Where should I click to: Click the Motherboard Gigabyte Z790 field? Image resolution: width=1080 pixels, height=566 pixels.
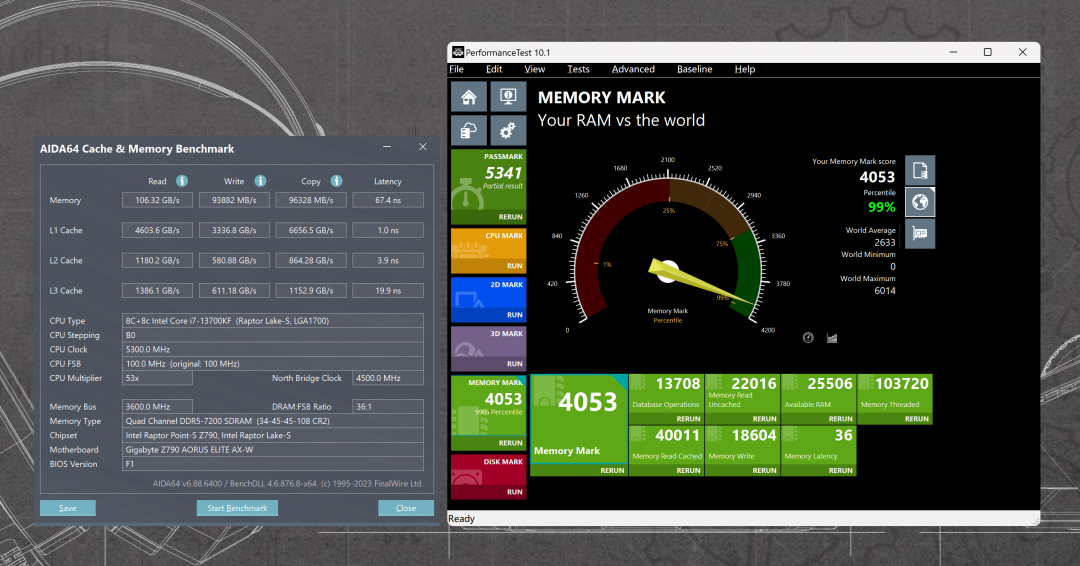[x=273, y=450]
